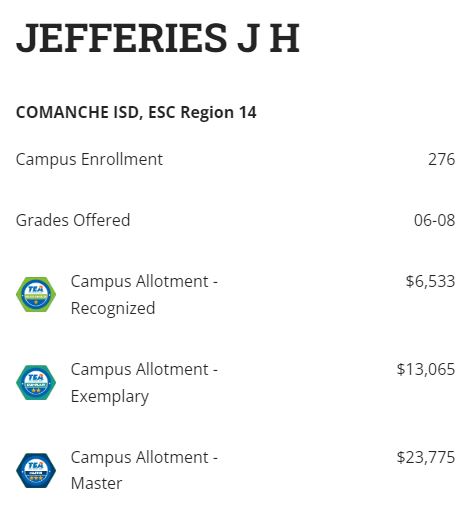Click the TEA Master badge icon

[x=36, y=470]
